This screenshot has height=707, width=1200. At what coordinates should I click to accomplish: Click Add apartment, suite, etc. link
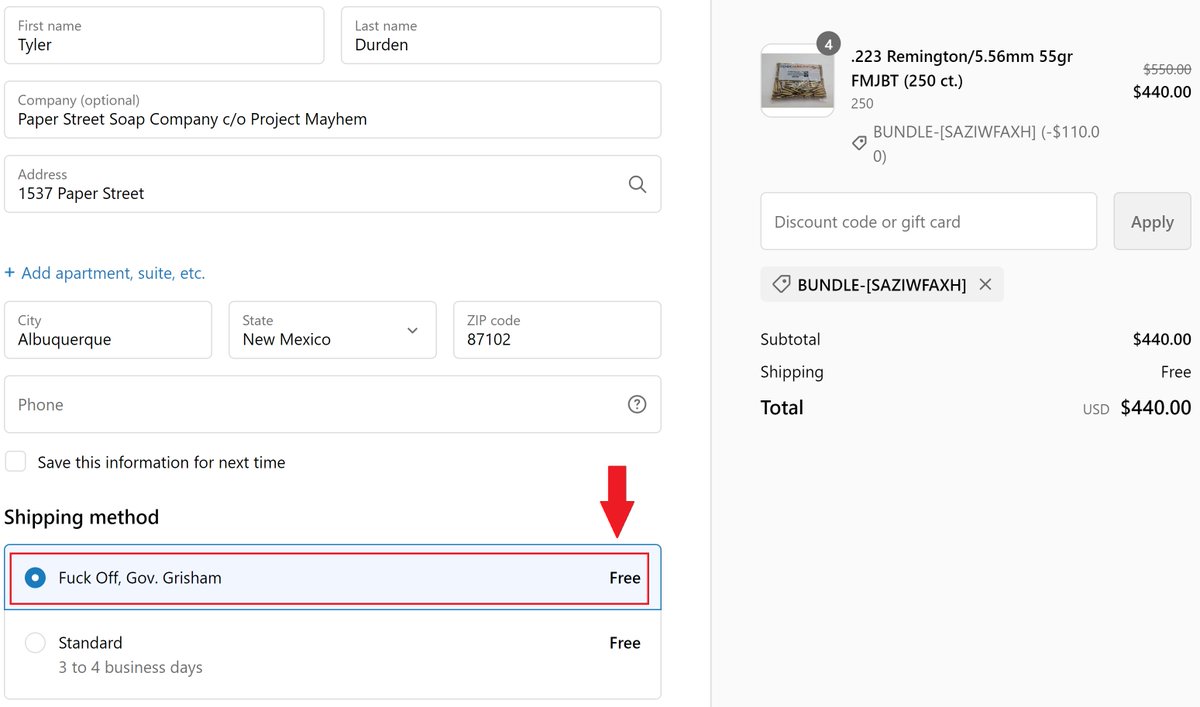(113, 273)
